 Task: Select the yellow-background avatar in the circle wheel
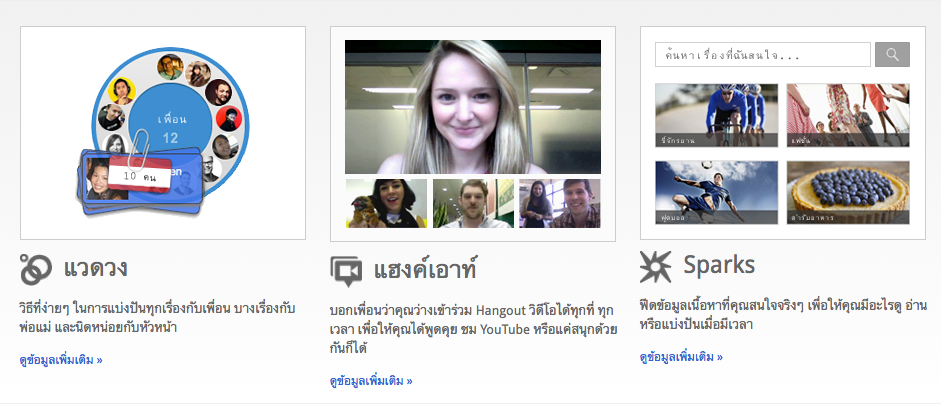[122, 88]
